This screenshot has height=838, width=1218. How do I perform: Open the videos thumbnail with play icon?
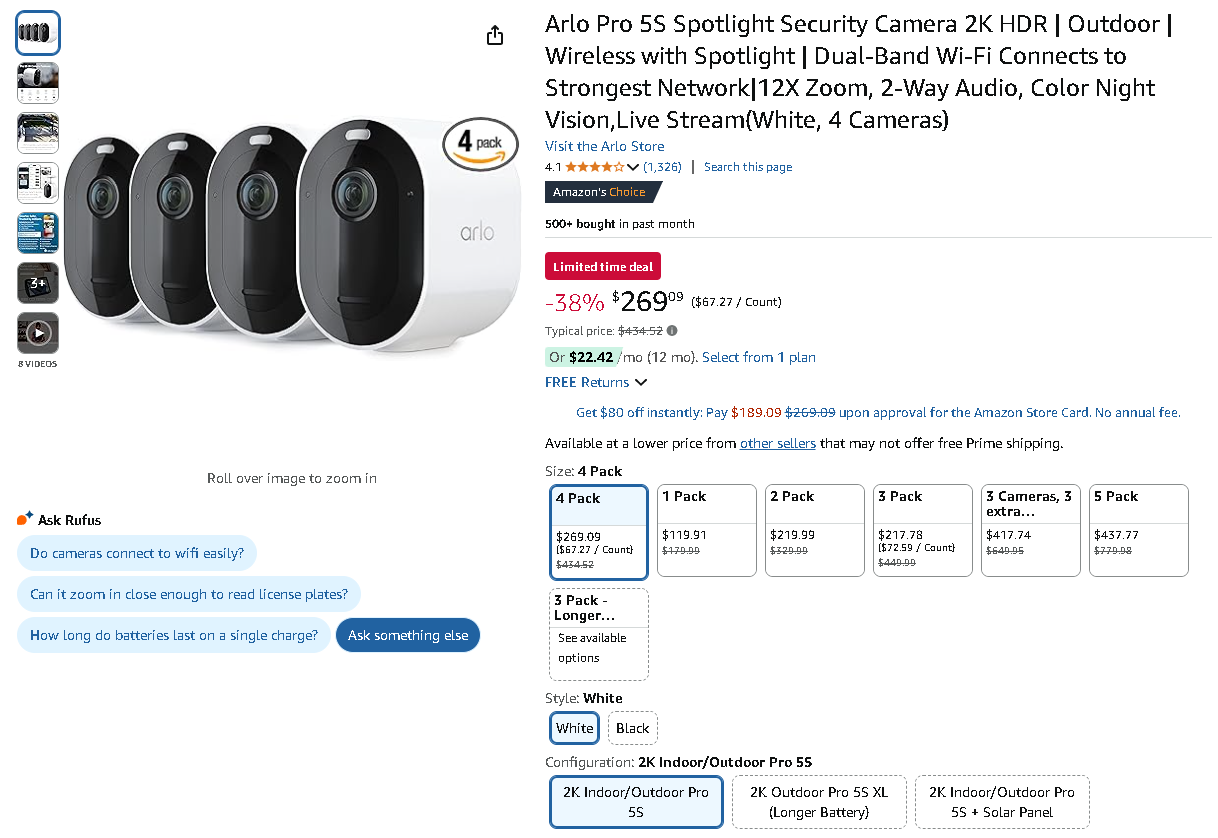click(x=38, y=333)
